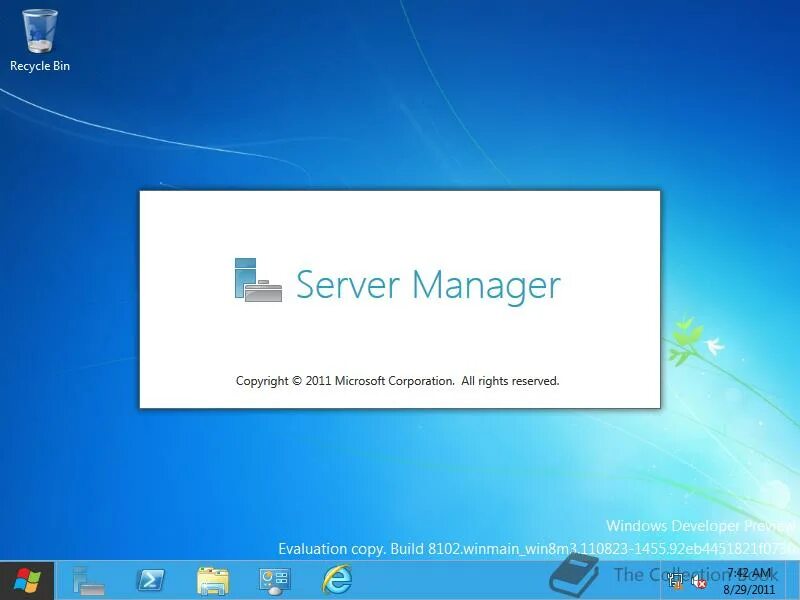
Task: Click the 8/29/2011 date in tray
Action: (748, 590)
